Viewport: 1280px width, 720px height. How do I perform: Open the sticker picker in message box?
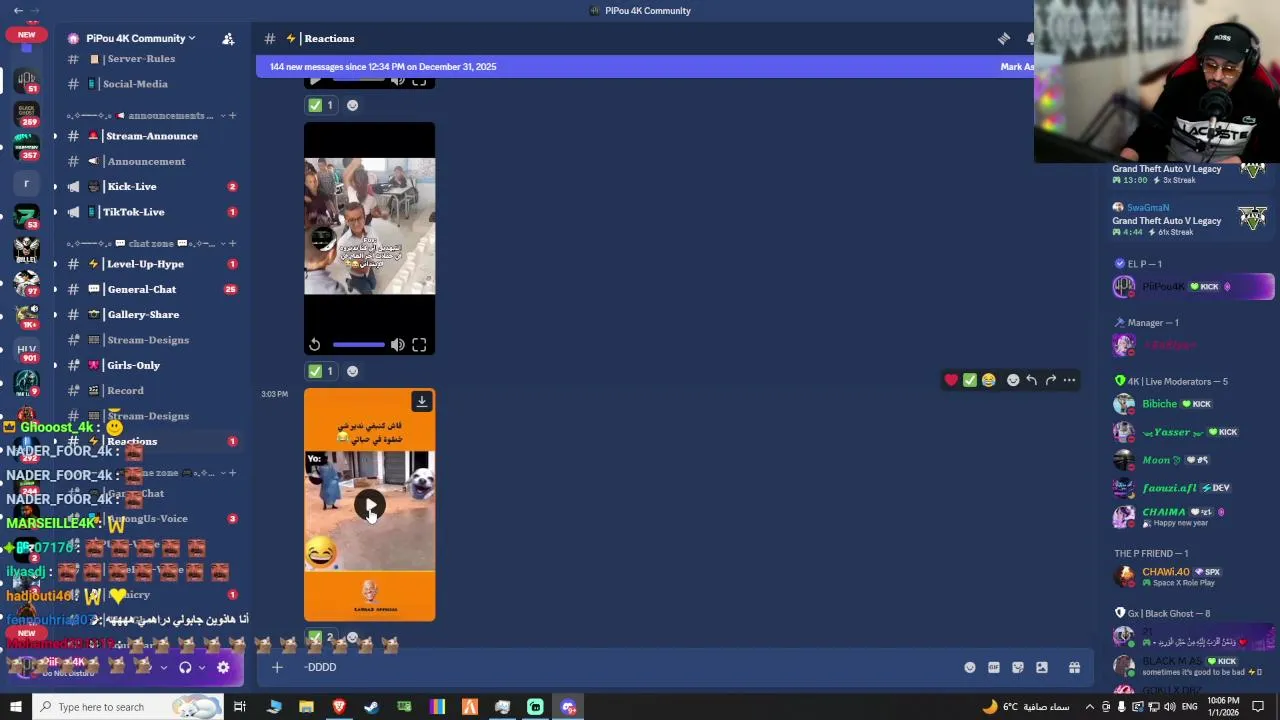point(1018,667)
